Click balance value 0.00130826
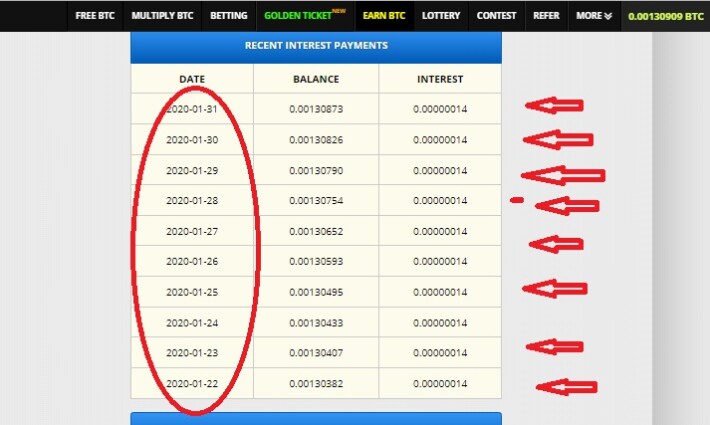710x425 pixels. pos(316,140)
